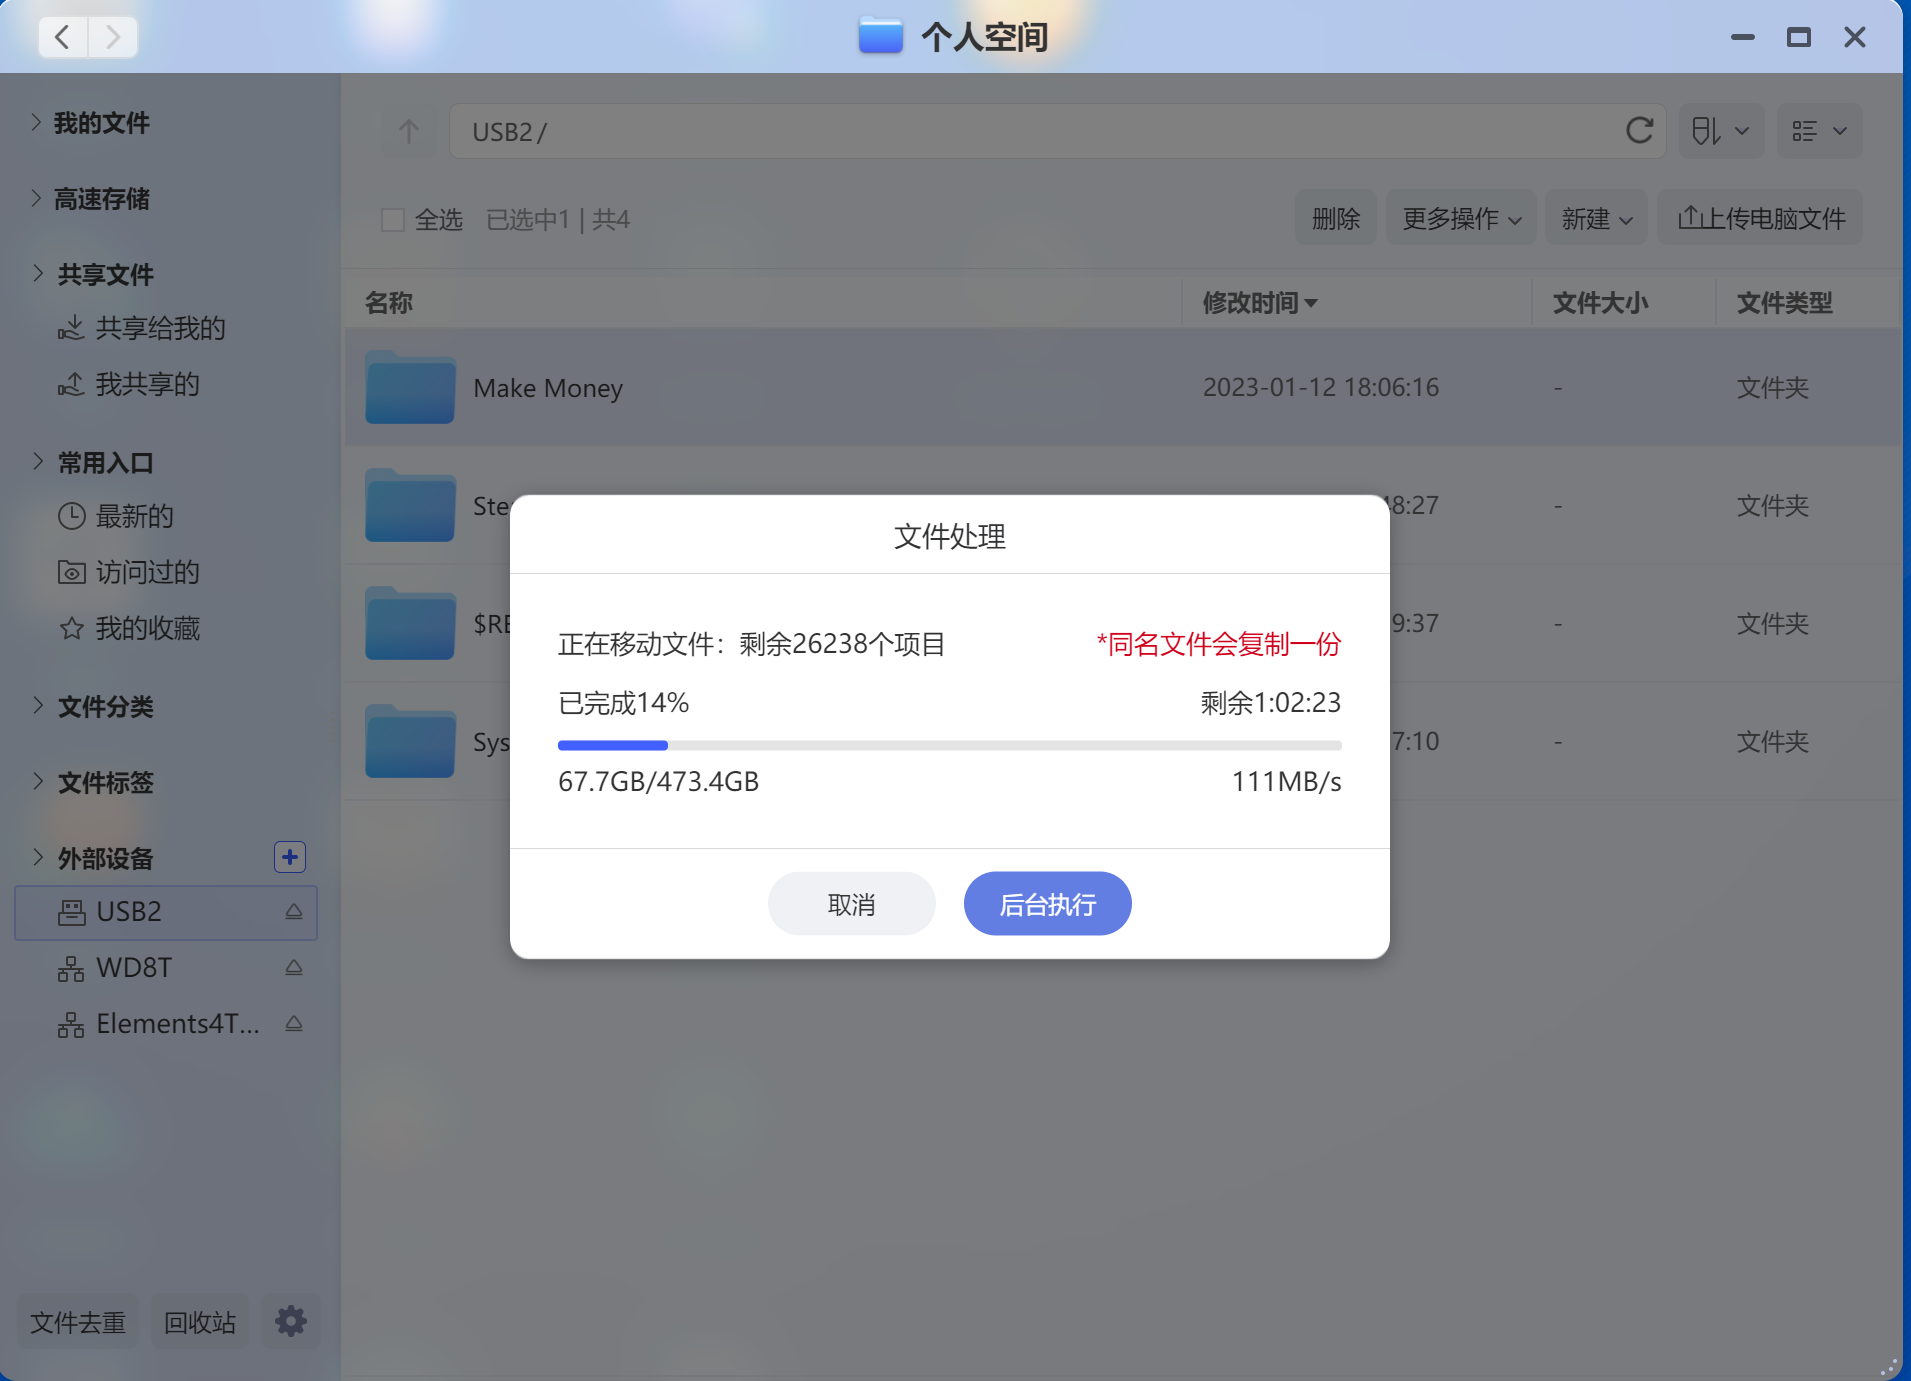Open 我的收藏 favorites
The width and height of the screenshot is (1911, 1381).
click(x=147, y=628)
